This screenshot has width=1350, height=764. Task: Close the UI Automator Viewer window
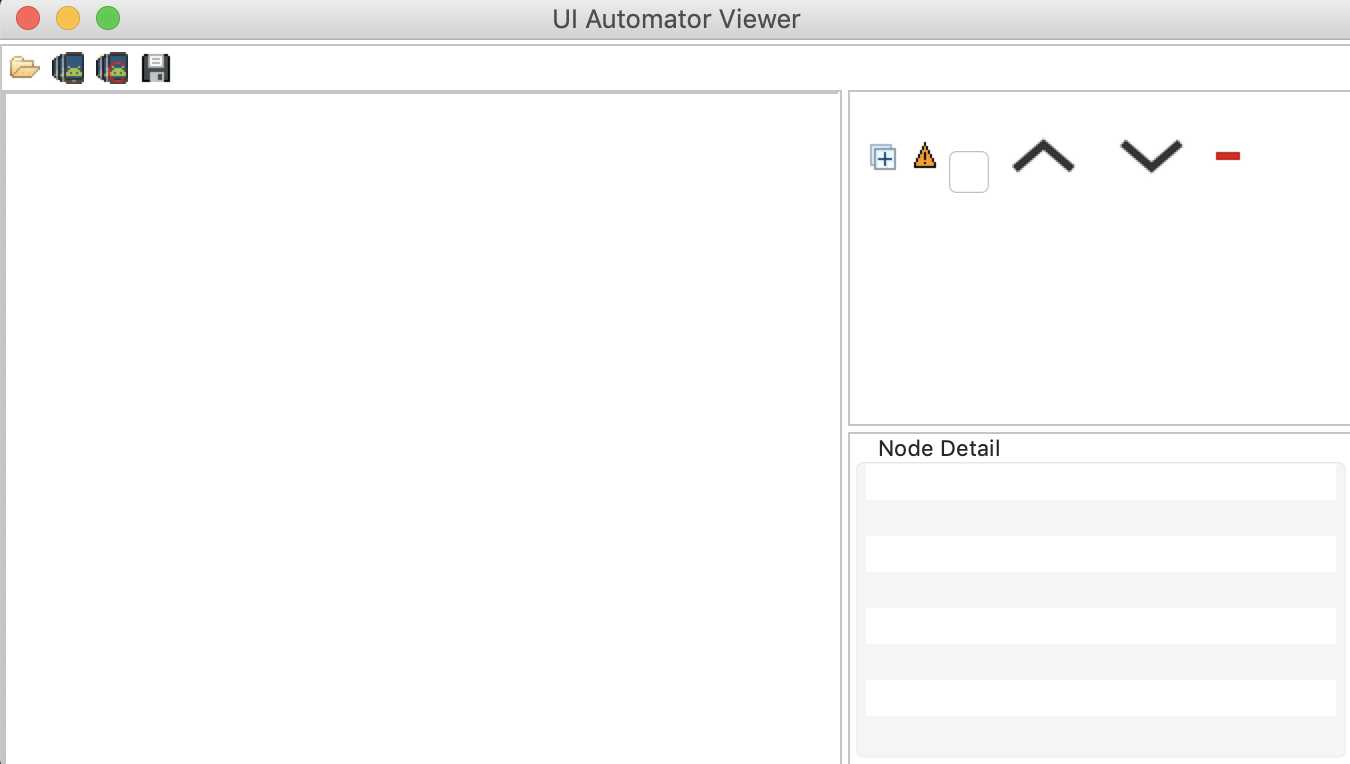click(28, 18)
